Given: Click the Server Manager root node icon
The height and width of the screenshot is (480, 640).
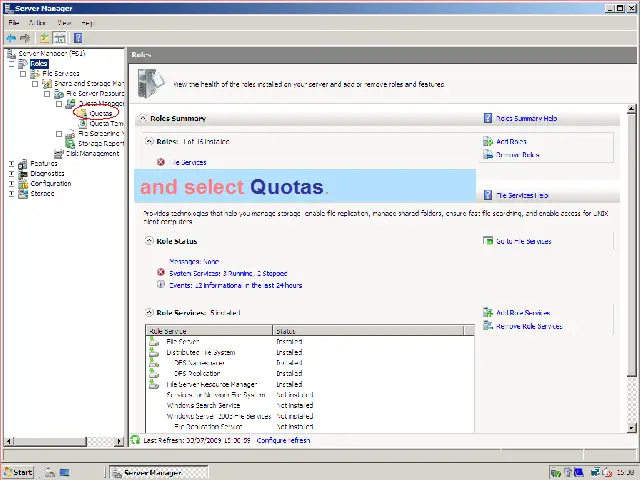Looking at the screenshot, I should [x=11, y=54].
